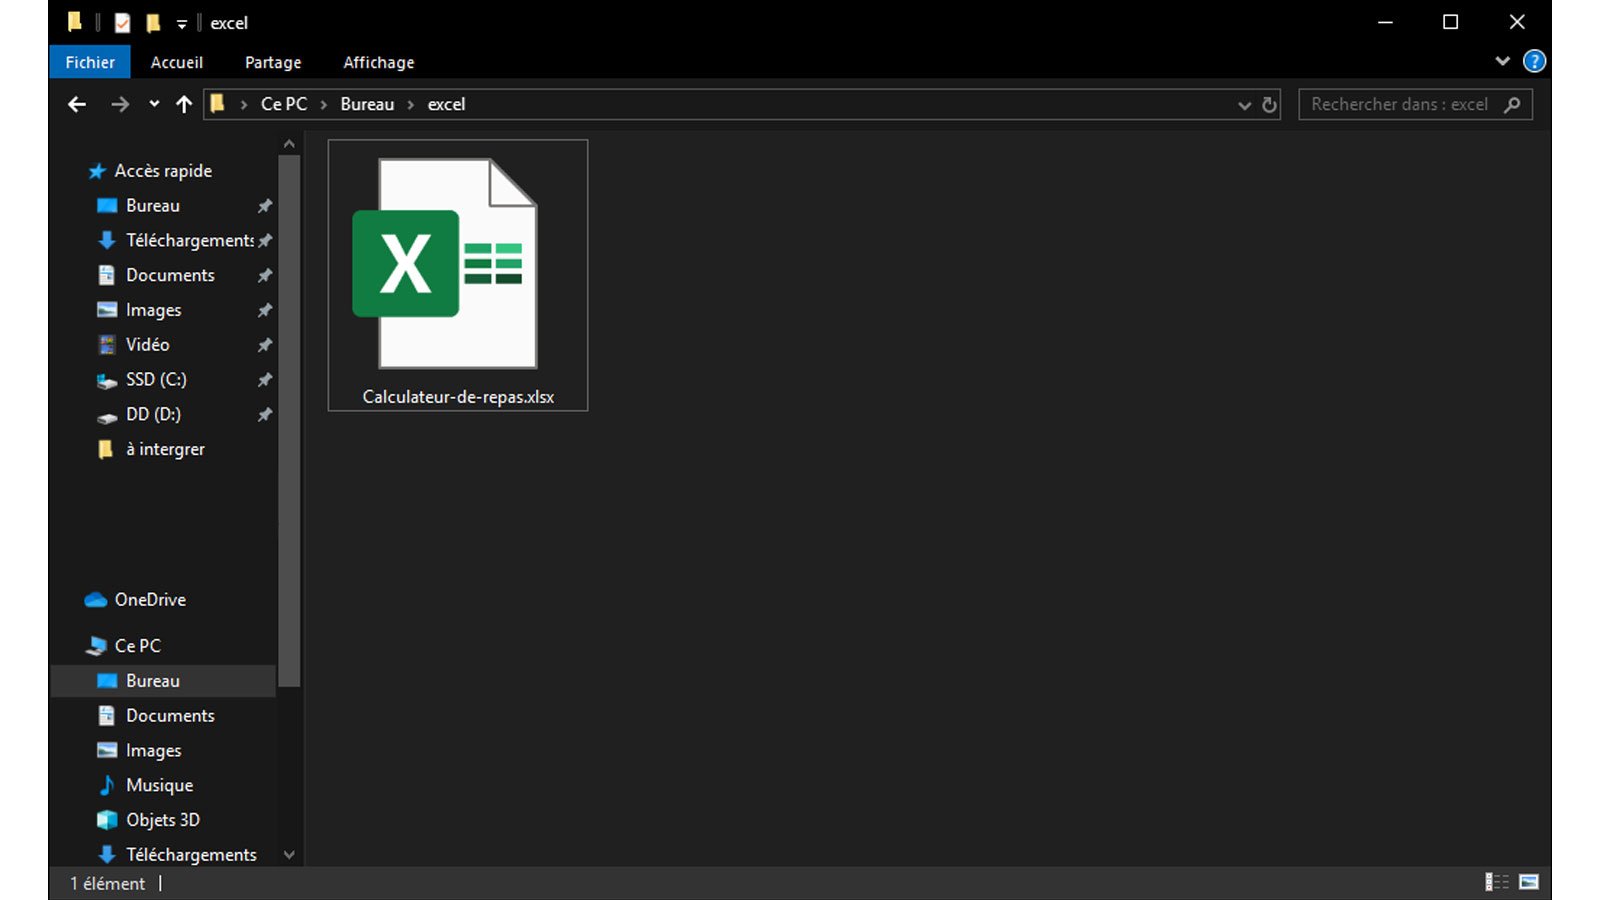Open the blue Help question mark
Image resolution: width=1600 pixels, height=900 pixels.
point(1534,61)
